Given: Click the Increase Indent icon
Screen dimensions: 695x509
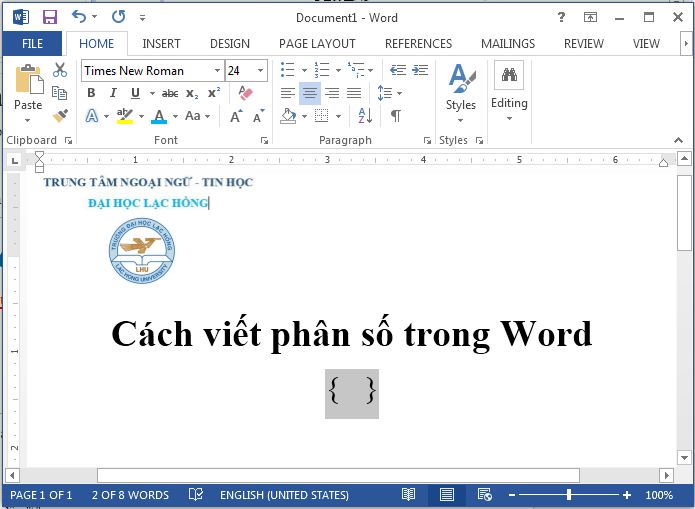Looking at the screenshot, I should pyautogui.click(x=418, y=70).
